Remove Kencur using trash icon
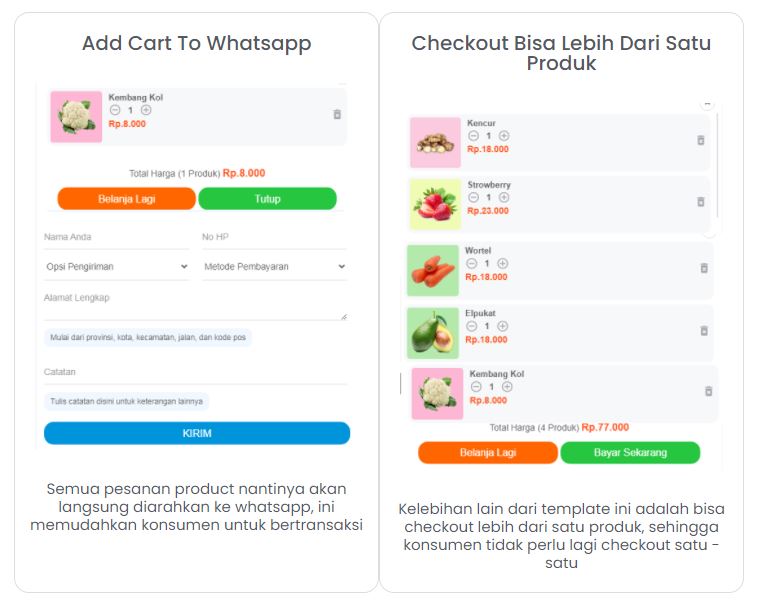The width and height of the screenshot is (760, 602). pos(700,140)
